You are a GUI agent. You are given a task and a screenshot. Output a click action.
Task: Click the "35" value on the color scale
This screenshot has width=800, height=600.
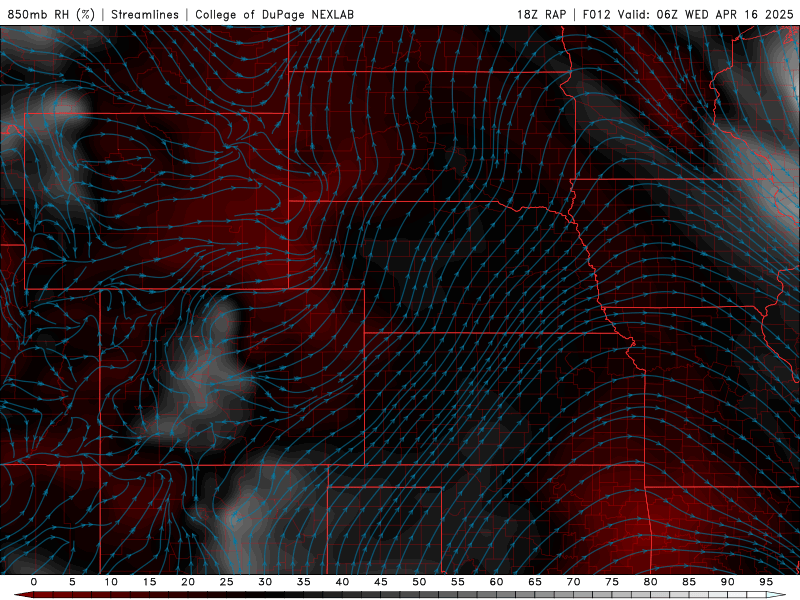click(x=304, y=582)
